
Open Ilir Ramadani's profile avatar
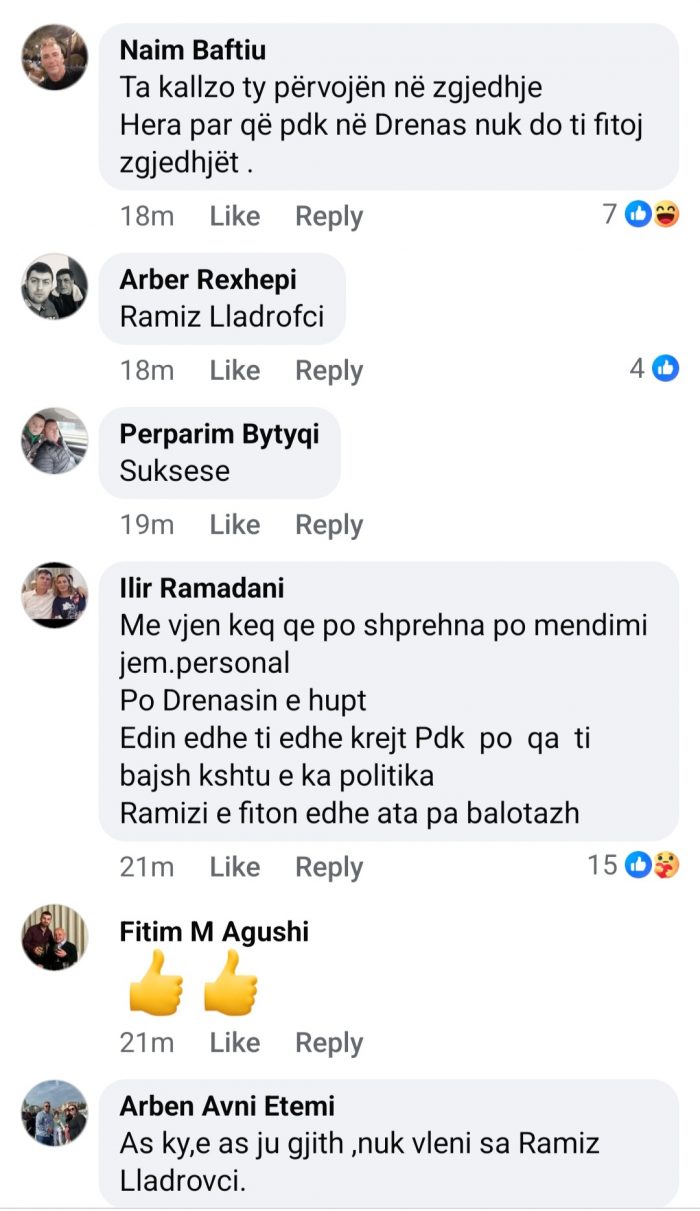[x=55, y=595]
